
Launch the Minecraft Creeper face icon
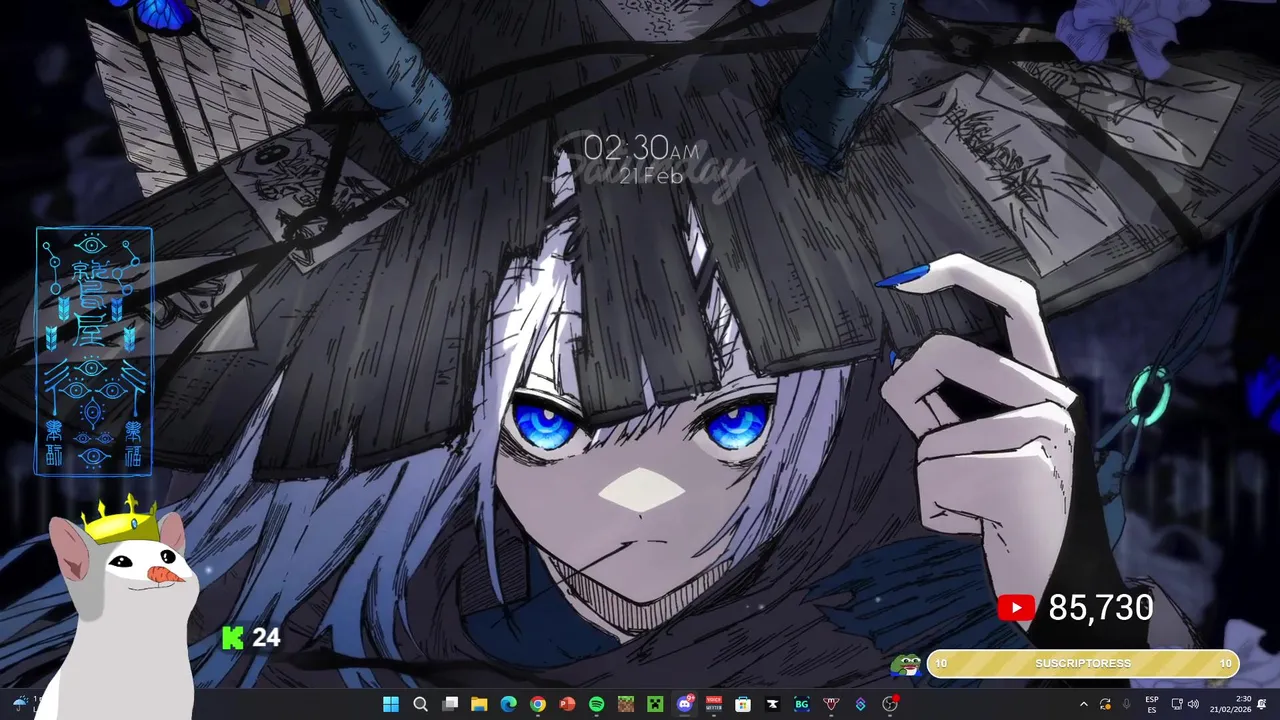point(655,704)
